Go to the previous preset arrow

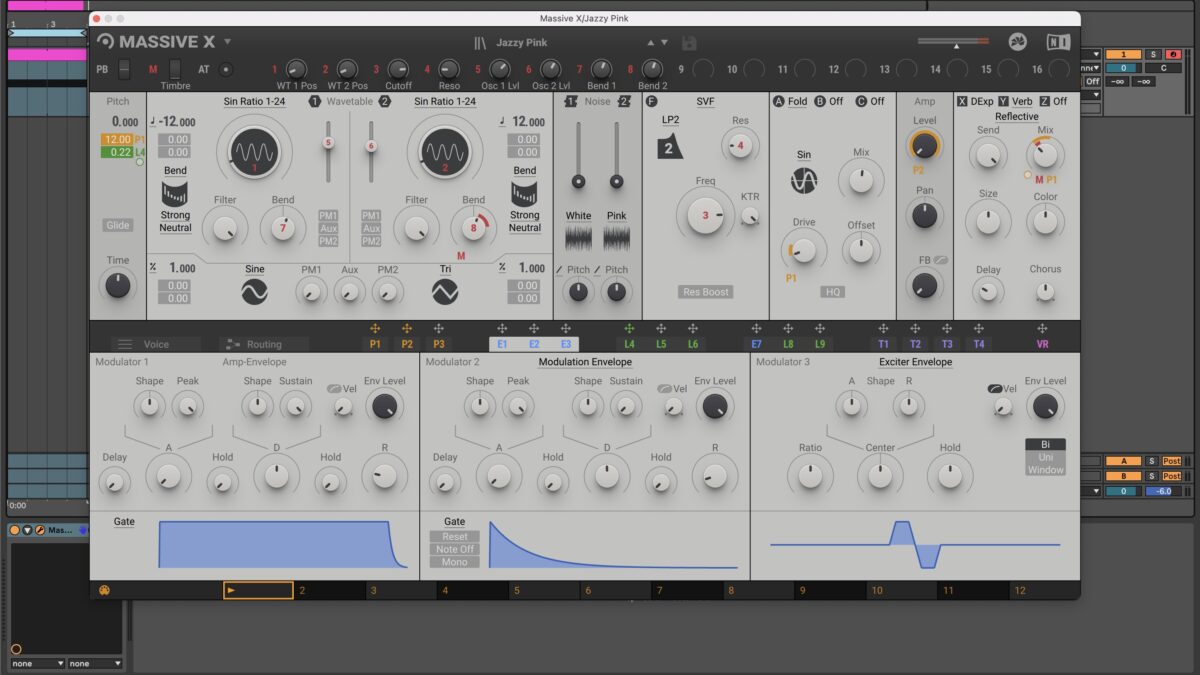[651, 43]
